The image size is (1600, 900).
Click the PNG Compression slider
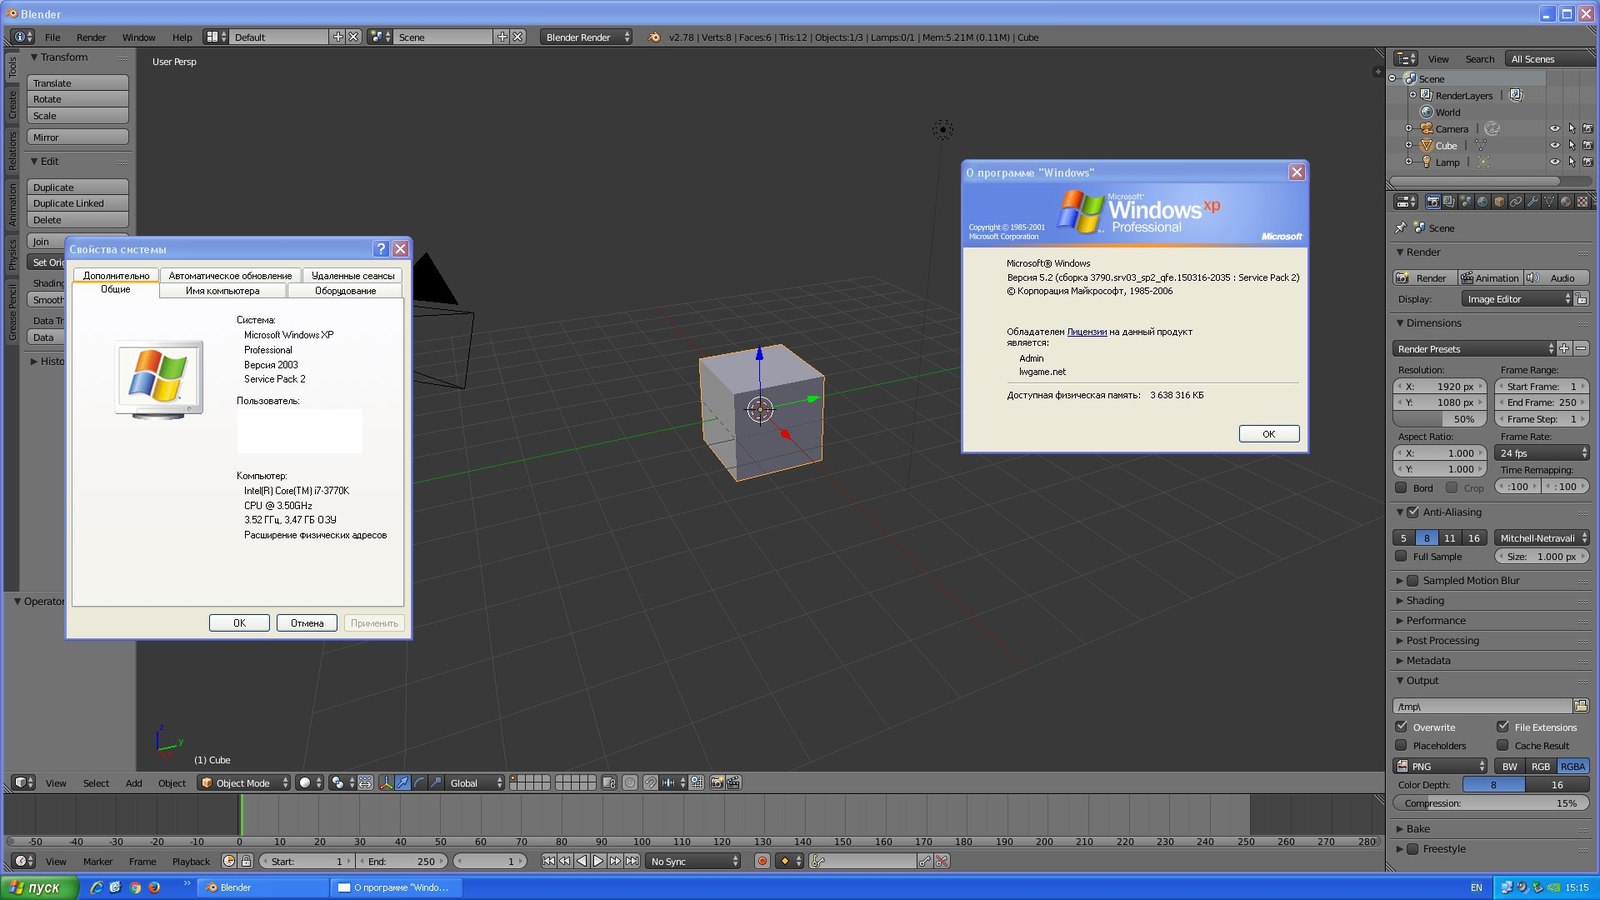click(1490, 803)
